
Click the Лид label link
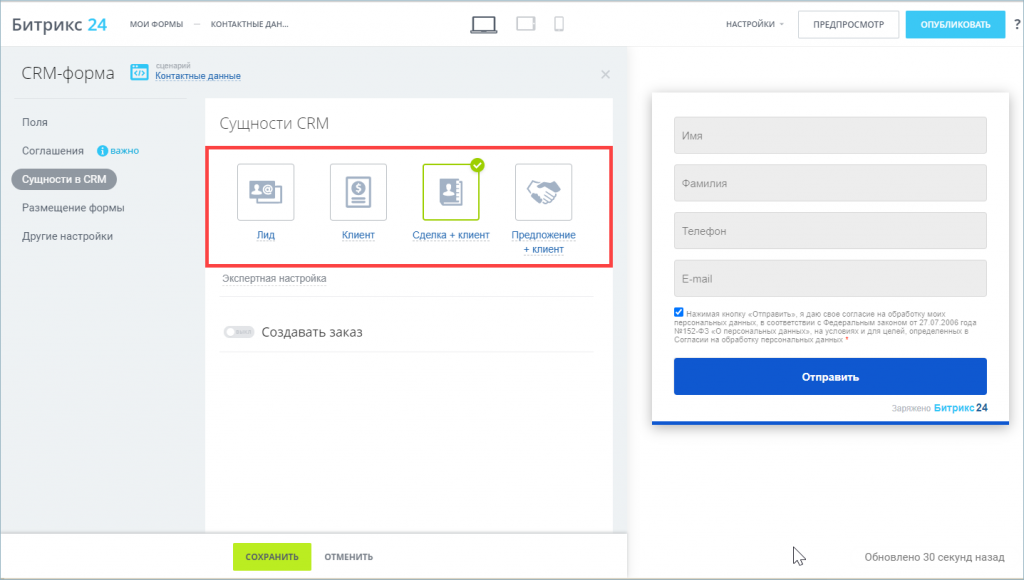pos(266,235)
